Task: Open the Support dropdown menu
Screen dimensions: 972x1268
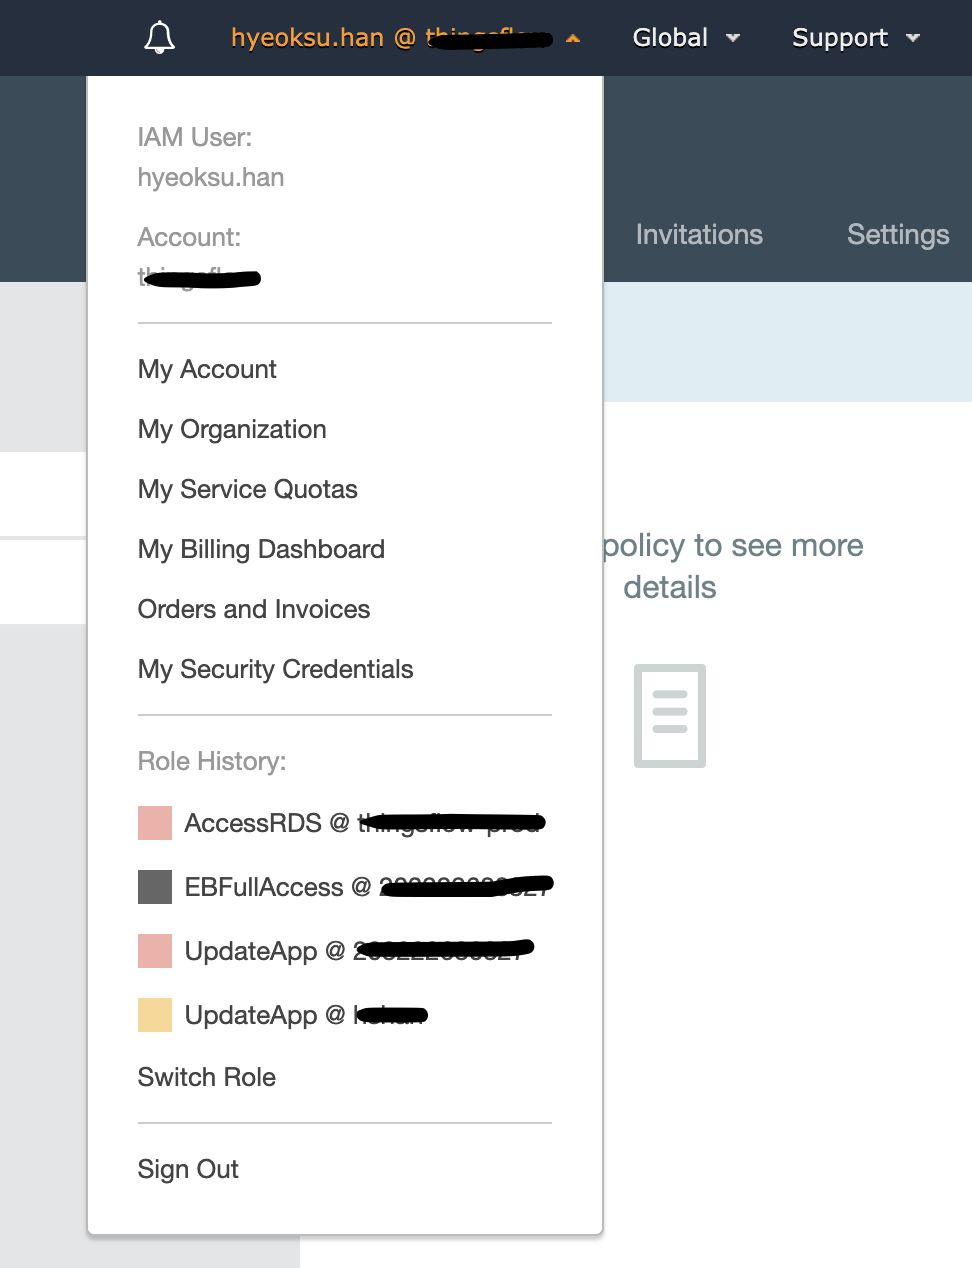Action: click(x=854, y=38)
